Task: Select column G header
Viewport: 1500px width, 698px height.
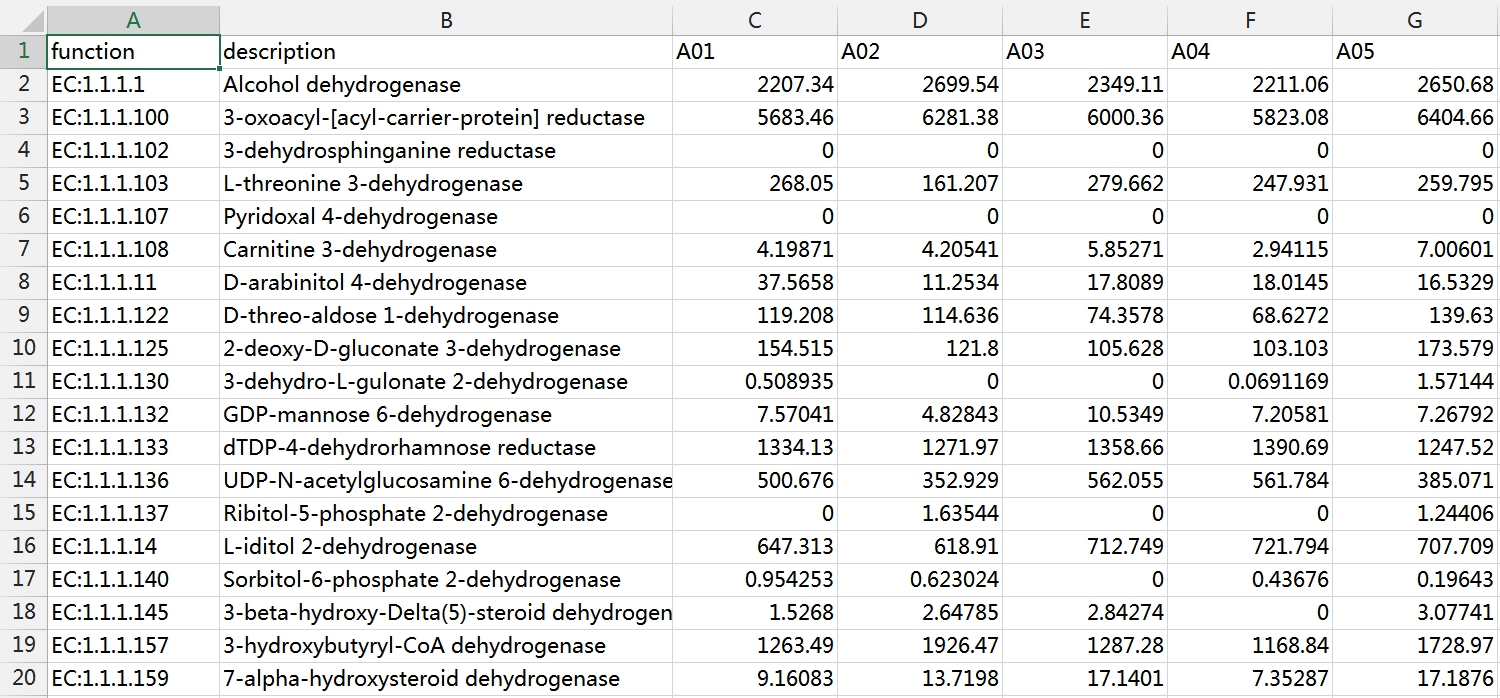Action: tap(1415, 20)
